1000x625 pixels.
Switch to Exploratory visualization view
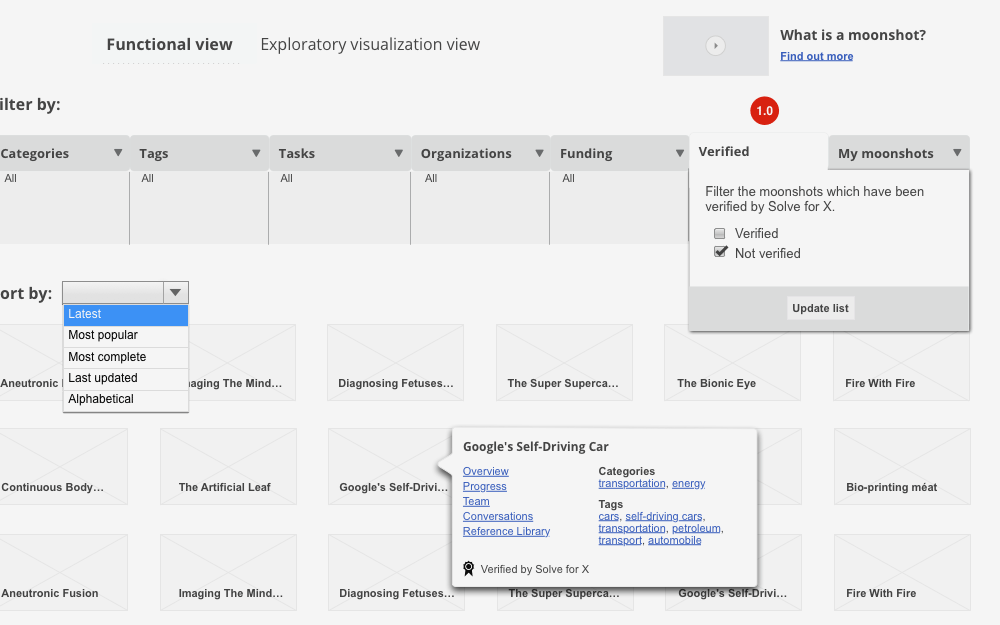coord(370,44)
